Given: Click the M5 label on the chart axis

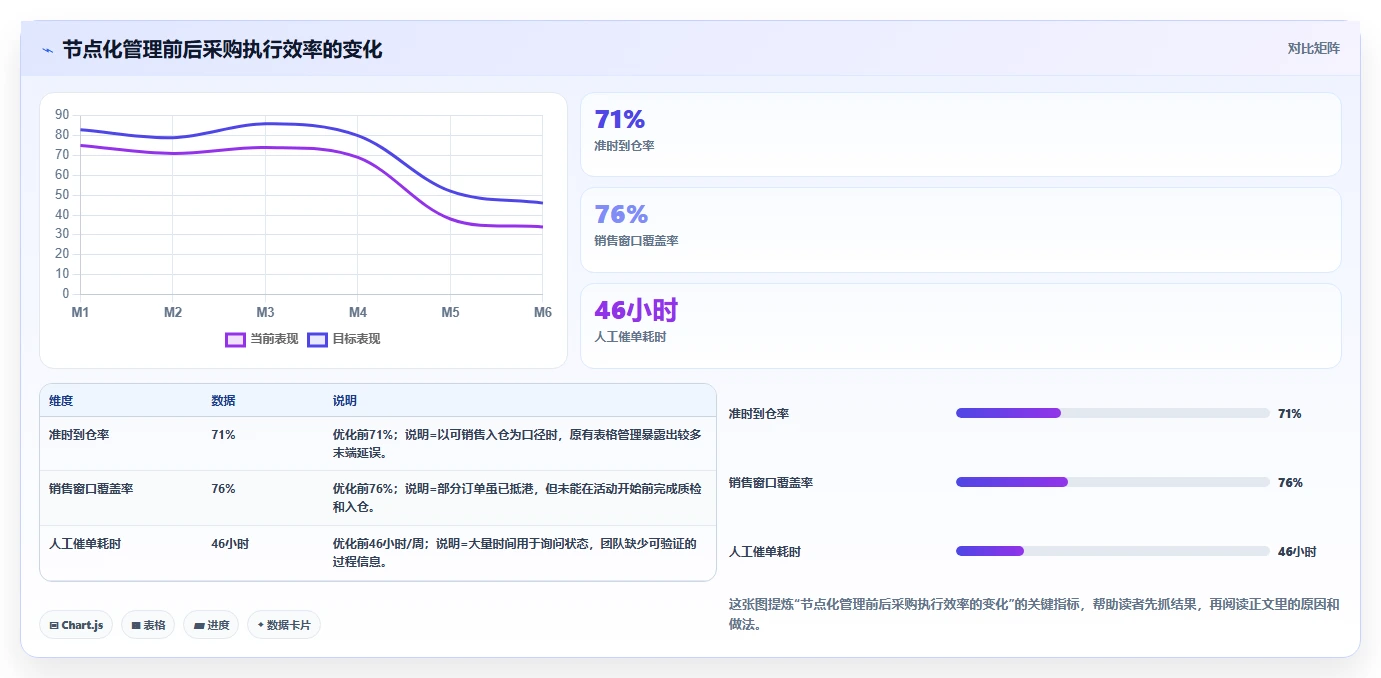Looking at the screenshot, I should (x=450, y=313).
